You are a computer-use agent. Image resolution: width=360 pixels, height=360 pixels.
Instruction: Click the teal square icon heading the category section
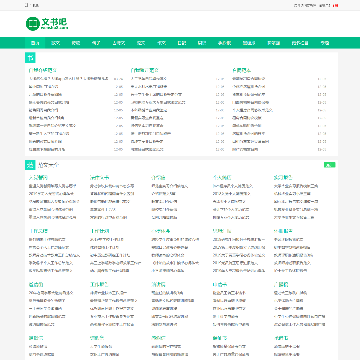click(x=30, y=165)
